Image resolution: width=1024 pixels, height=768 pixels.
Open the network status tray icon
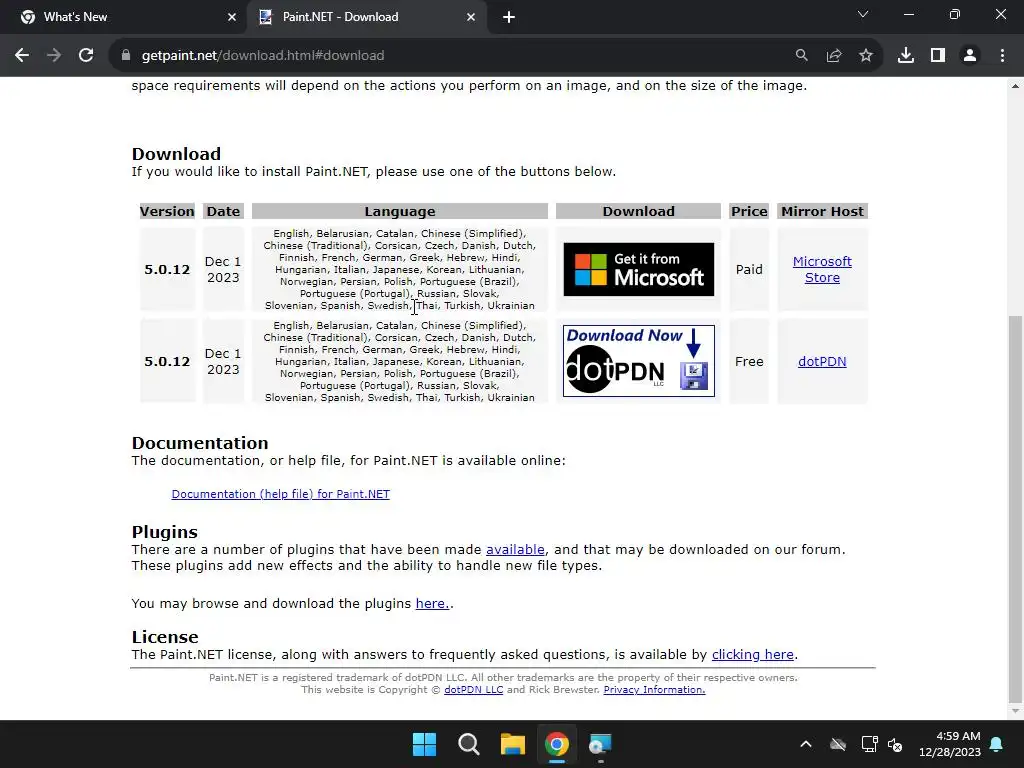tap(869, 744)
